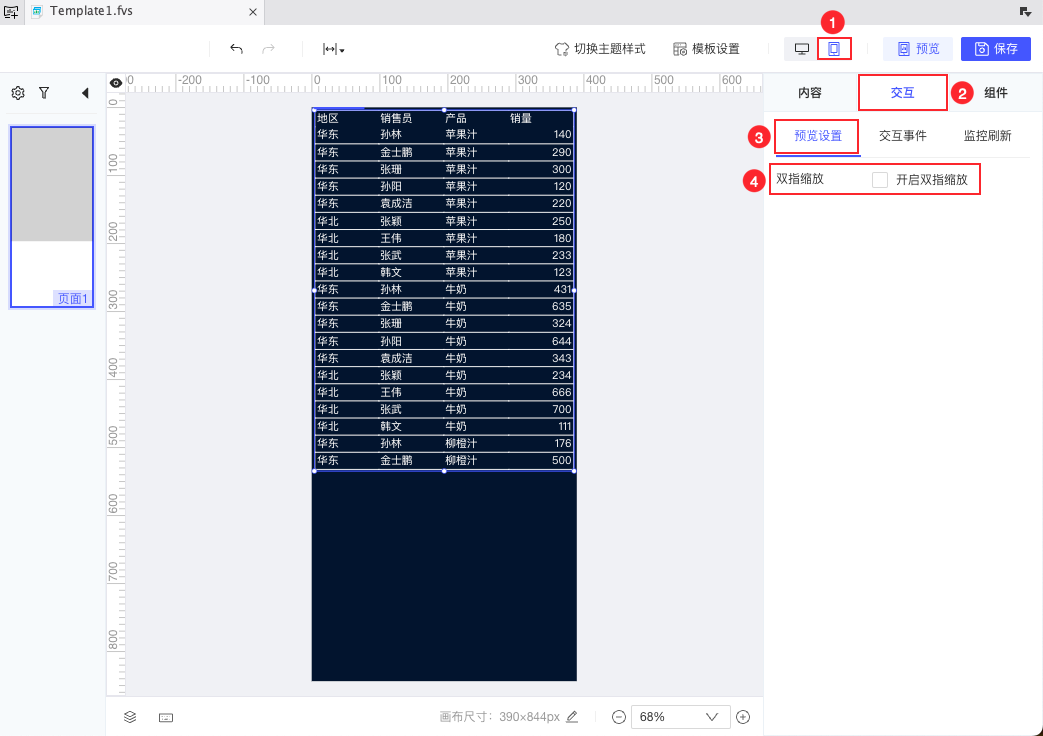Open the 监控刷新 sub-tab
The height and width of the screenshot is (736, 1043).
pyautogui.click(x=987, y=136)
